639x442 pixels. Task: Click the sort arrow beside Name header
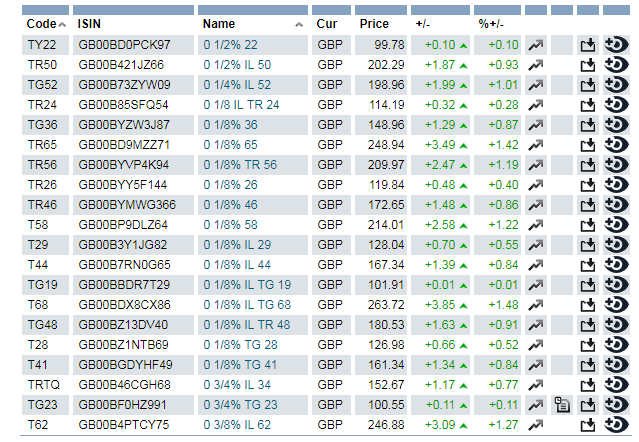click(298, 24)
